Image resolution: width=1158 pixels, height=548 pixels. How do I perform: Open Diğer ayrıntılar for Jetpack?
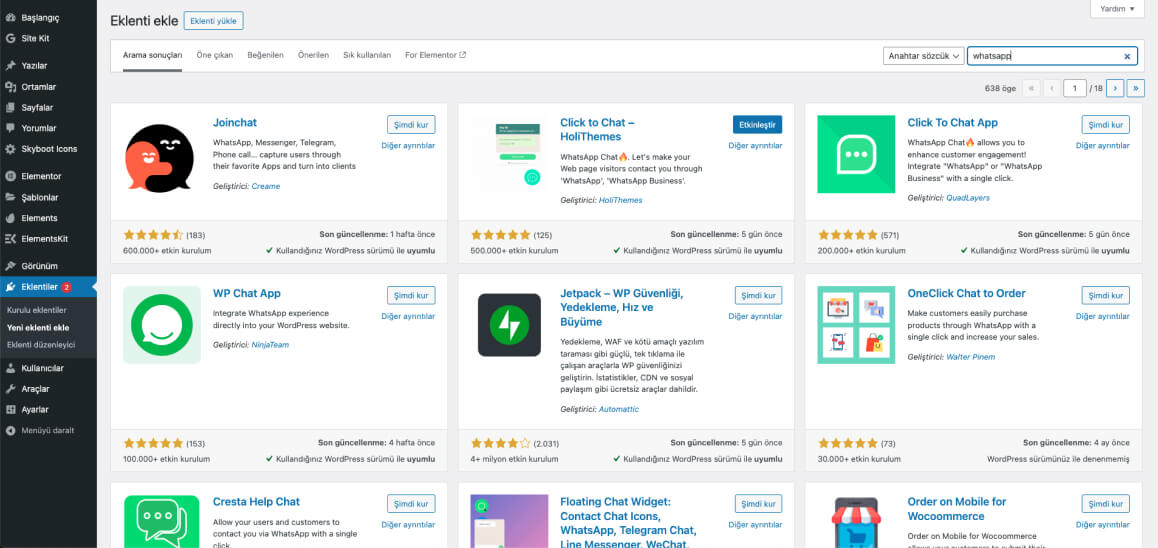pyautogui.click(x=756, y=316)
